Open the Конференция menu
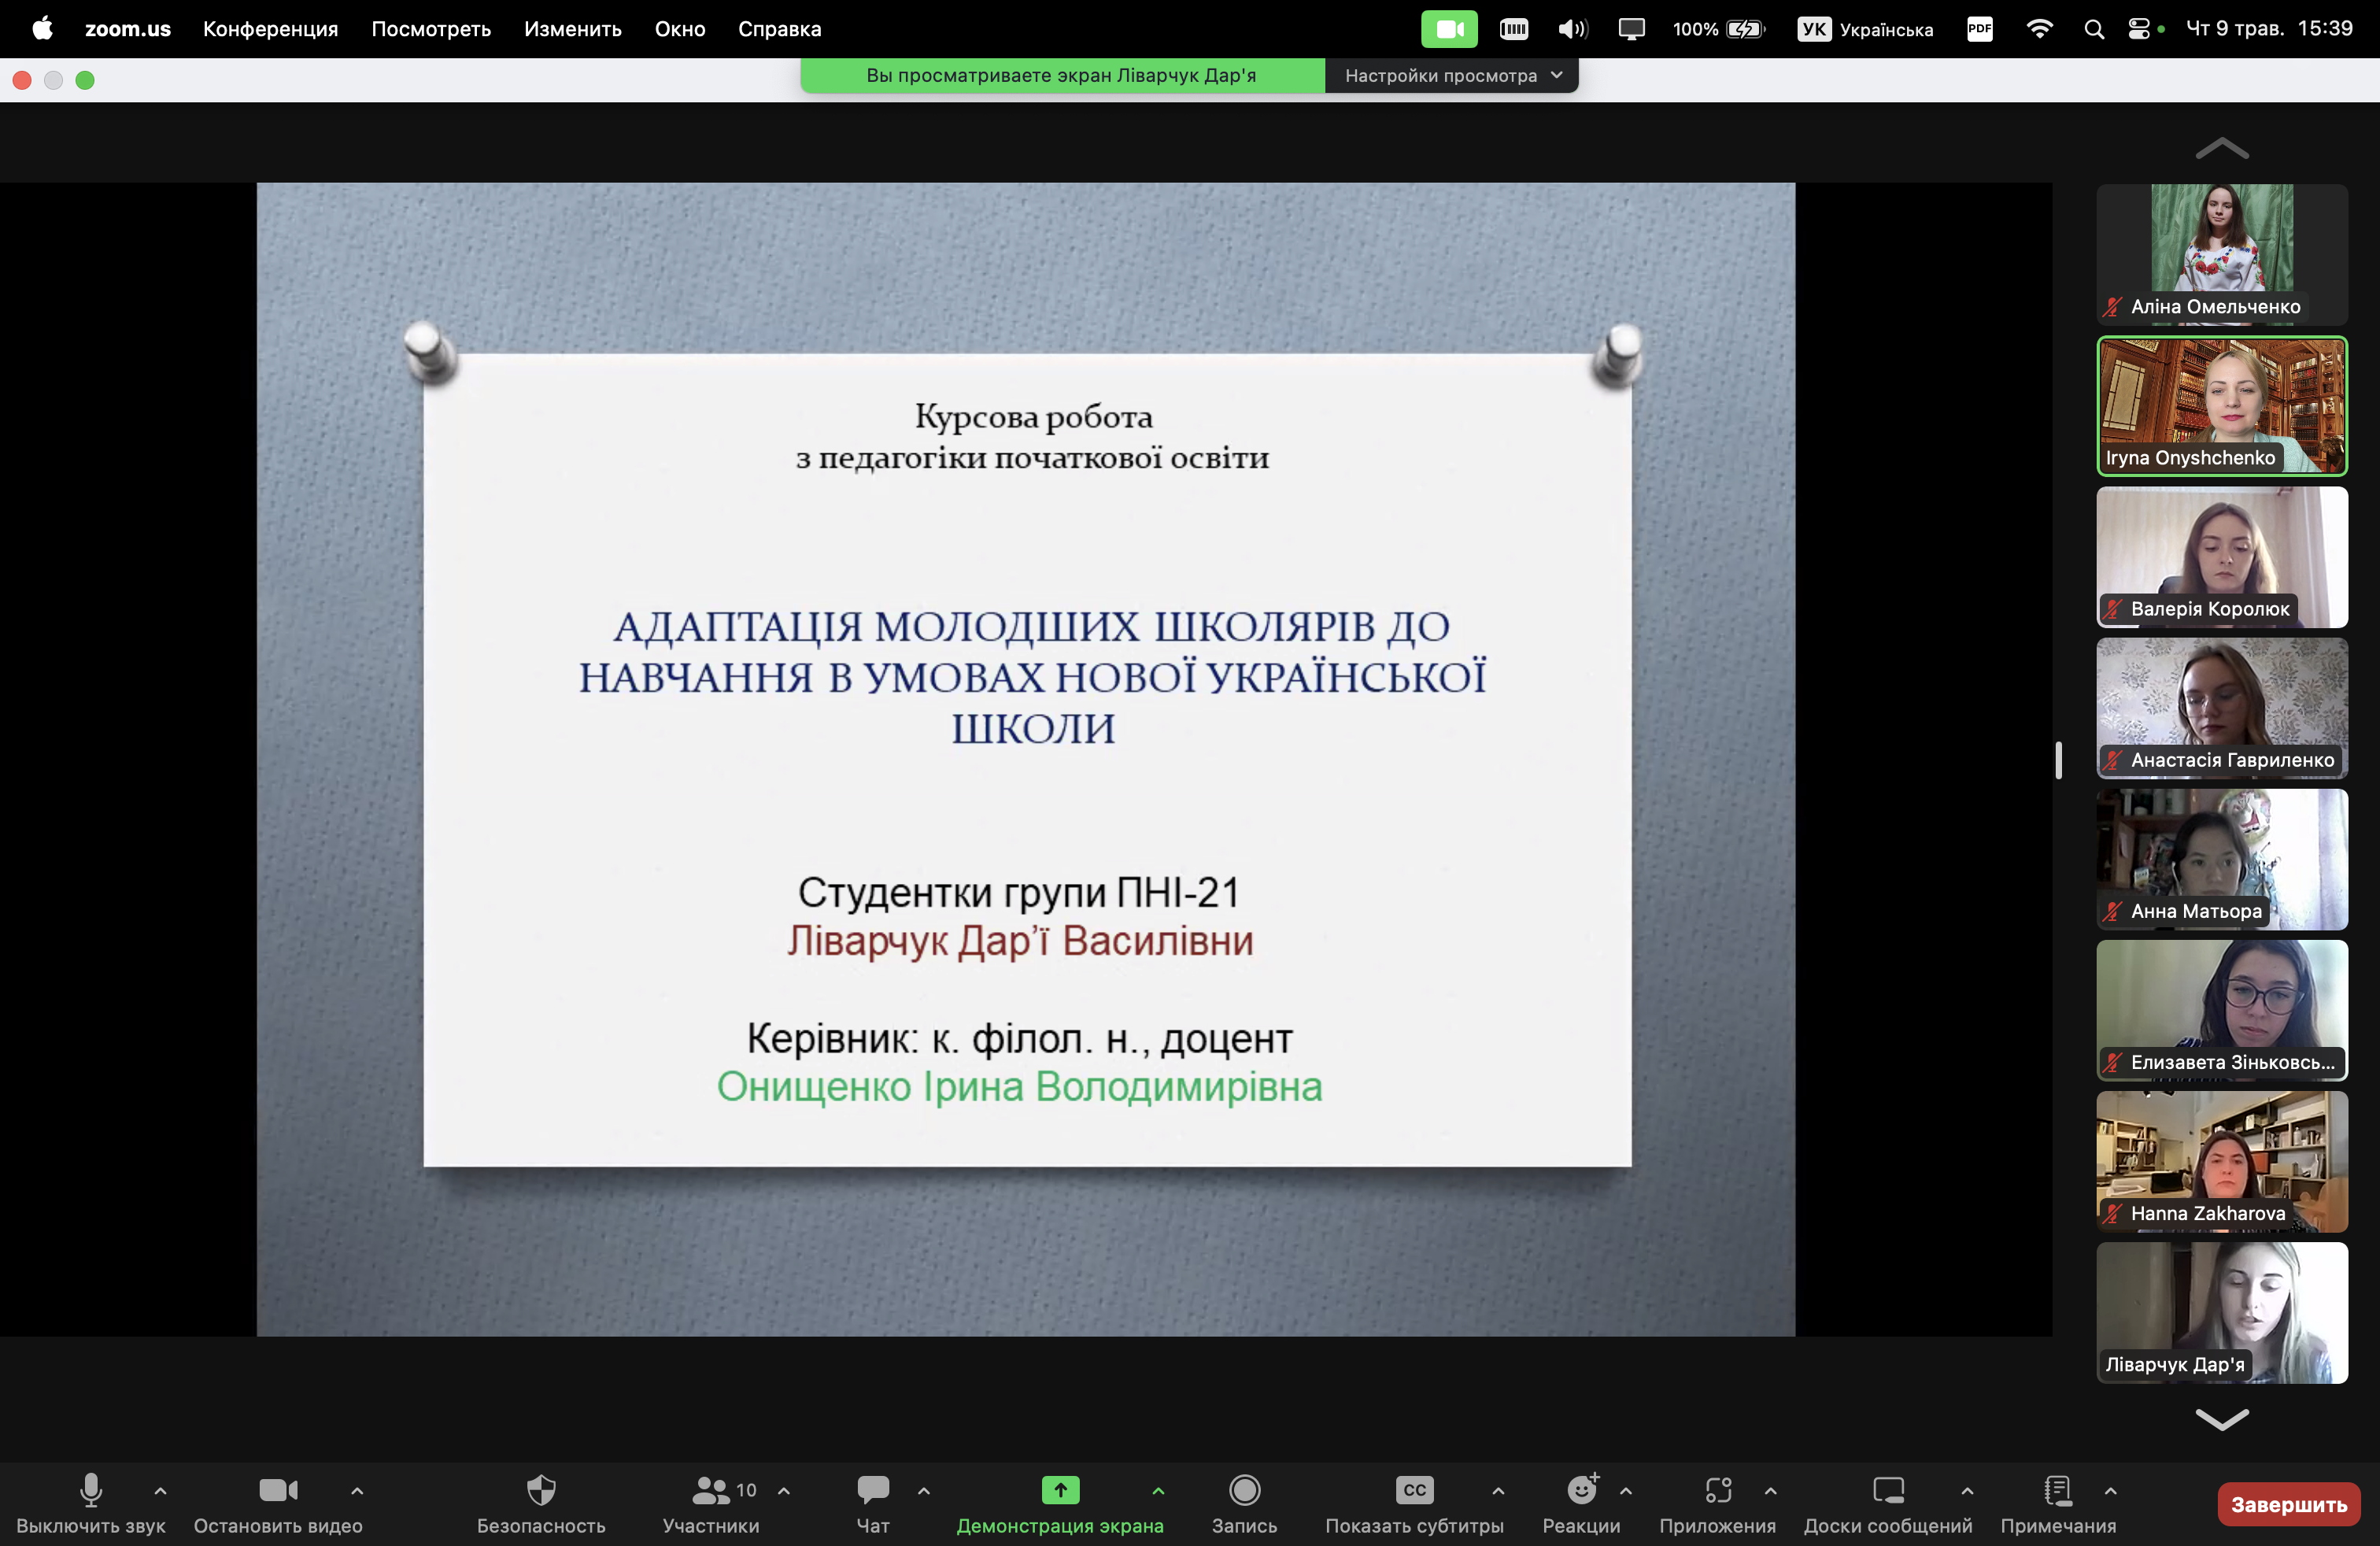Viewport: 2380px width, 1546px height. pos(271,28)
